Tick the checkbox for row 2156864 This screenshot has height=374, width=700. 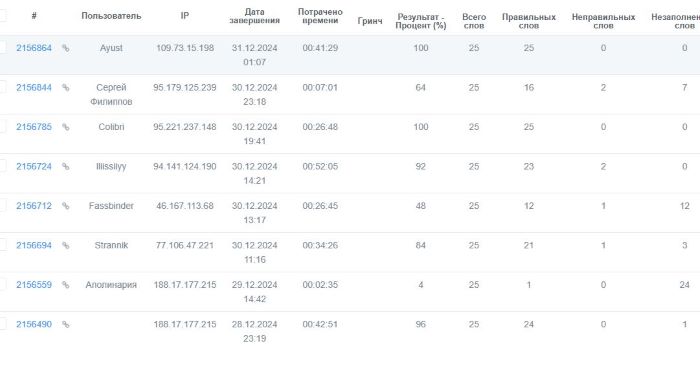pyautogui.click(x=2, y=47)
